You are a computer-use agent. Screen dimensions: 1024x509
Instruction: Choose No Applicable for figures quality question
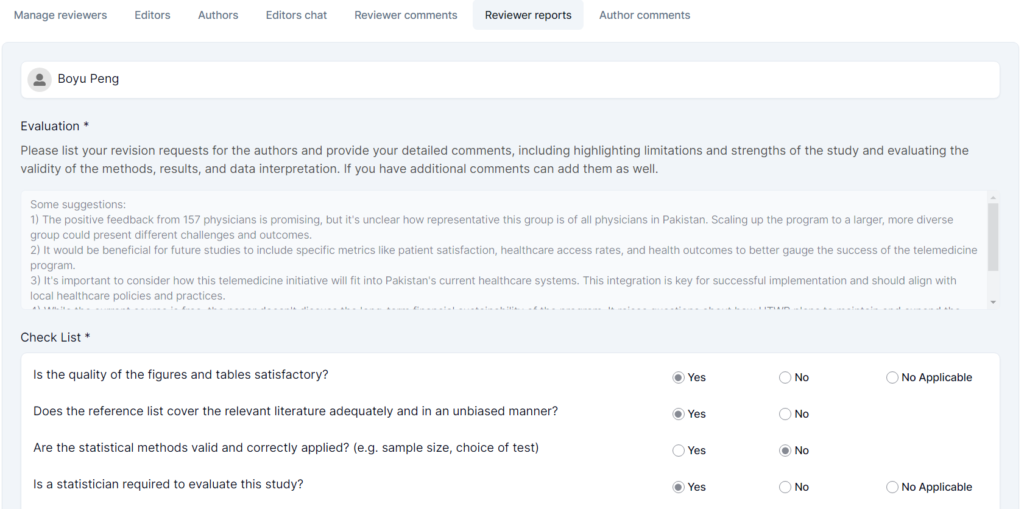click(892, 378)
